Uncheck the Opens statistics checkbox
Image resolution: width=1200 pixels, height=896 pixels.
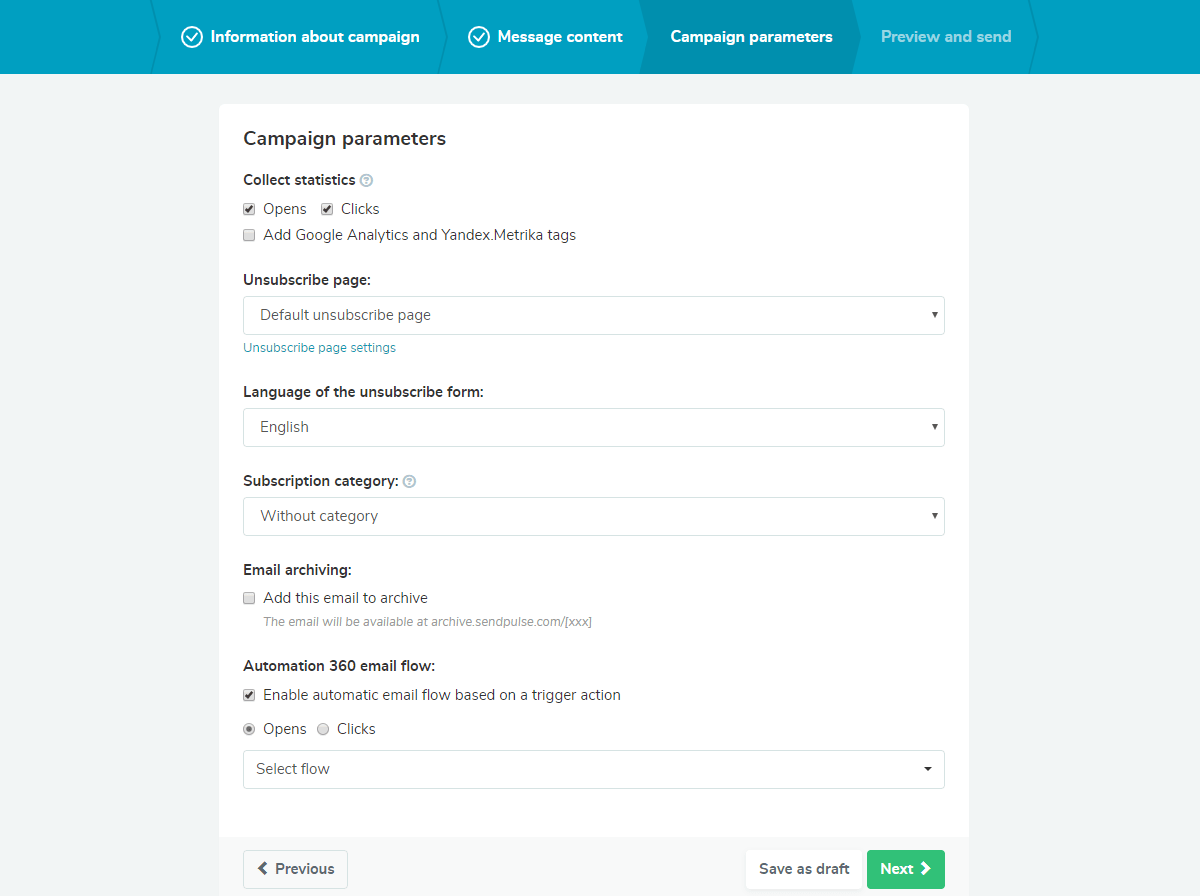click(x=249, y=209)
